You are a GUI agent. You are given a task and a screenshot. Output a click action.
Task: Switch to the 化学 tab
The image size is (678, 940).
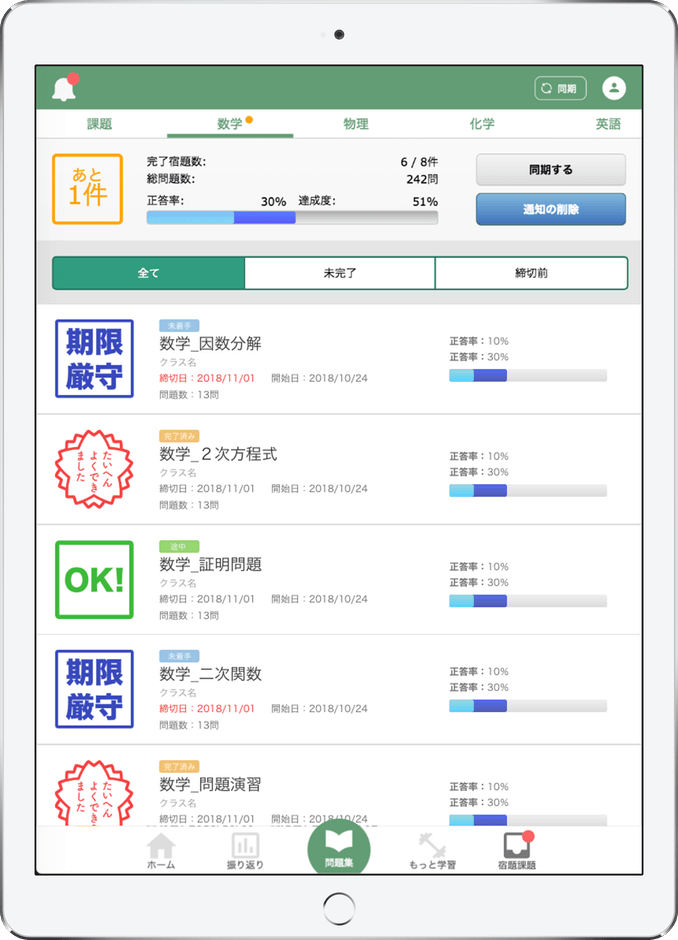point(482,124)
